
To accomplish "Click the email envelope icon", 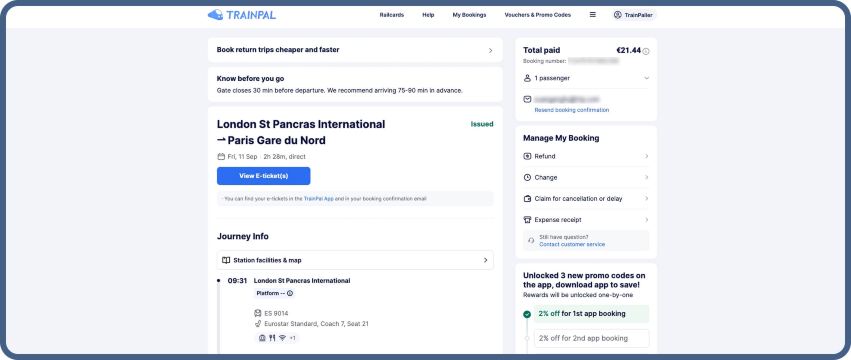I will (527, 99).
